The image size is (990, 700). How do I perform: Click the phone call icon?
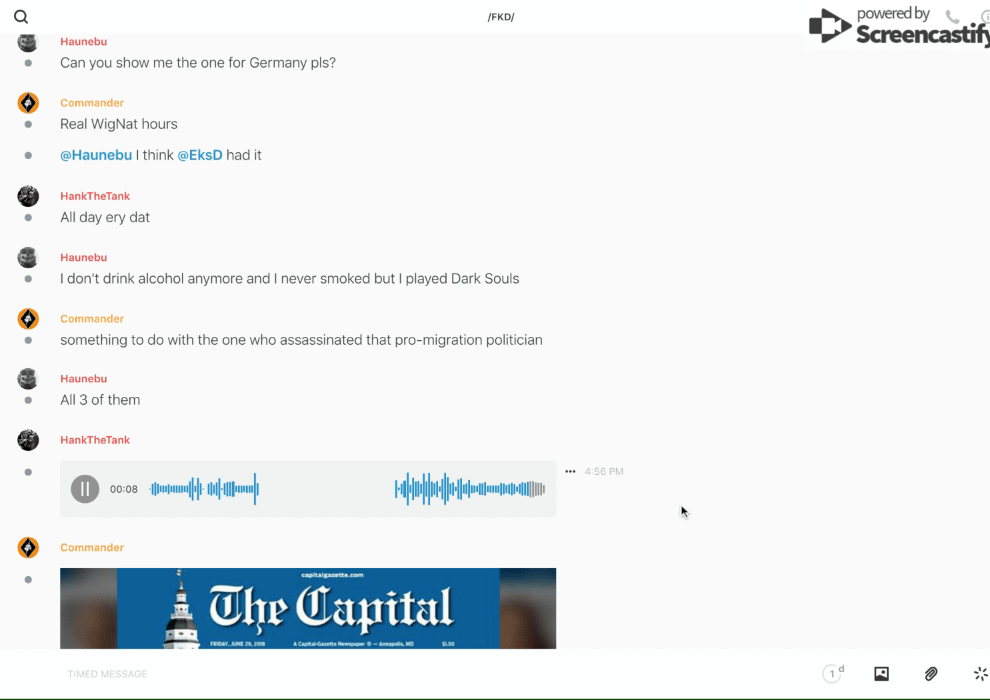point(952,17)
